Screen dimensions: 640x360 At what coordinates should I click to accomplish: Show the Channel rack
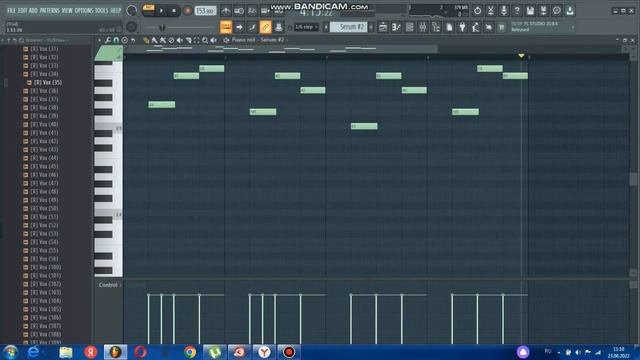click(x=409, y=27)
